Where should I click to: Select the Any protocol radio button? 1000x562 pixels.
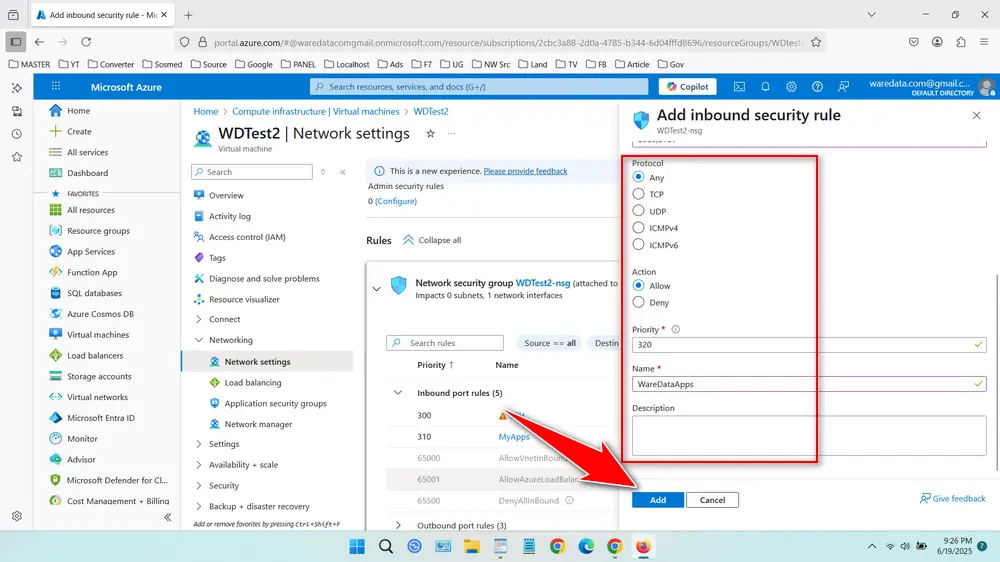click(x=638, y=177)
